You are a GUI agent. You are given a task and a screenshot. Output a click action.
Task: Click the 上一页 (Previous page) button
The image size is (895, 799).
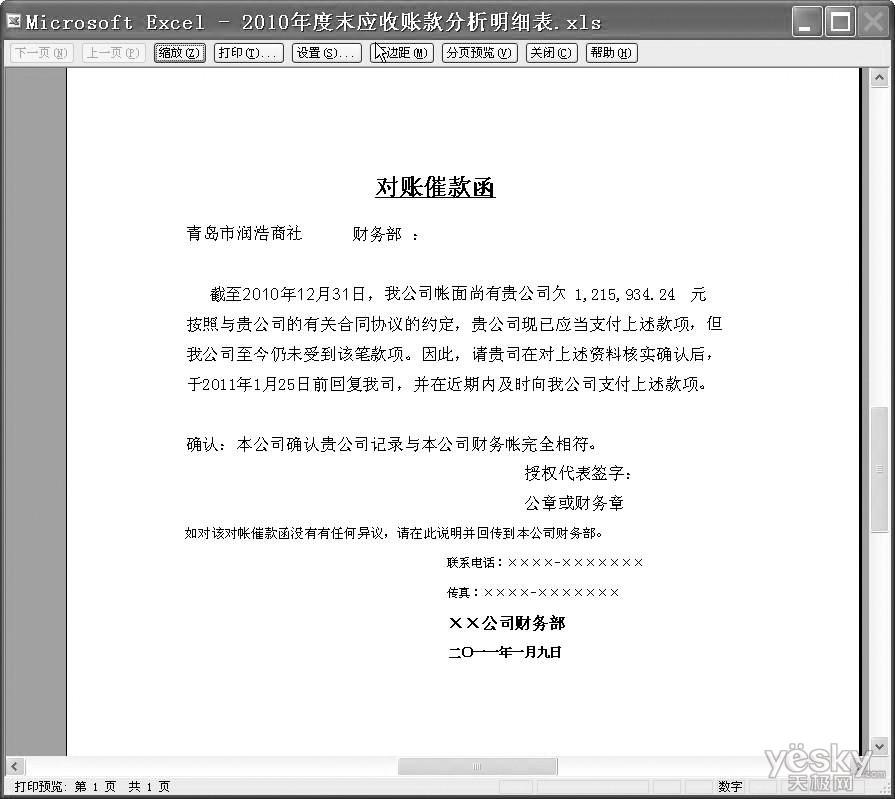[113, 53]
